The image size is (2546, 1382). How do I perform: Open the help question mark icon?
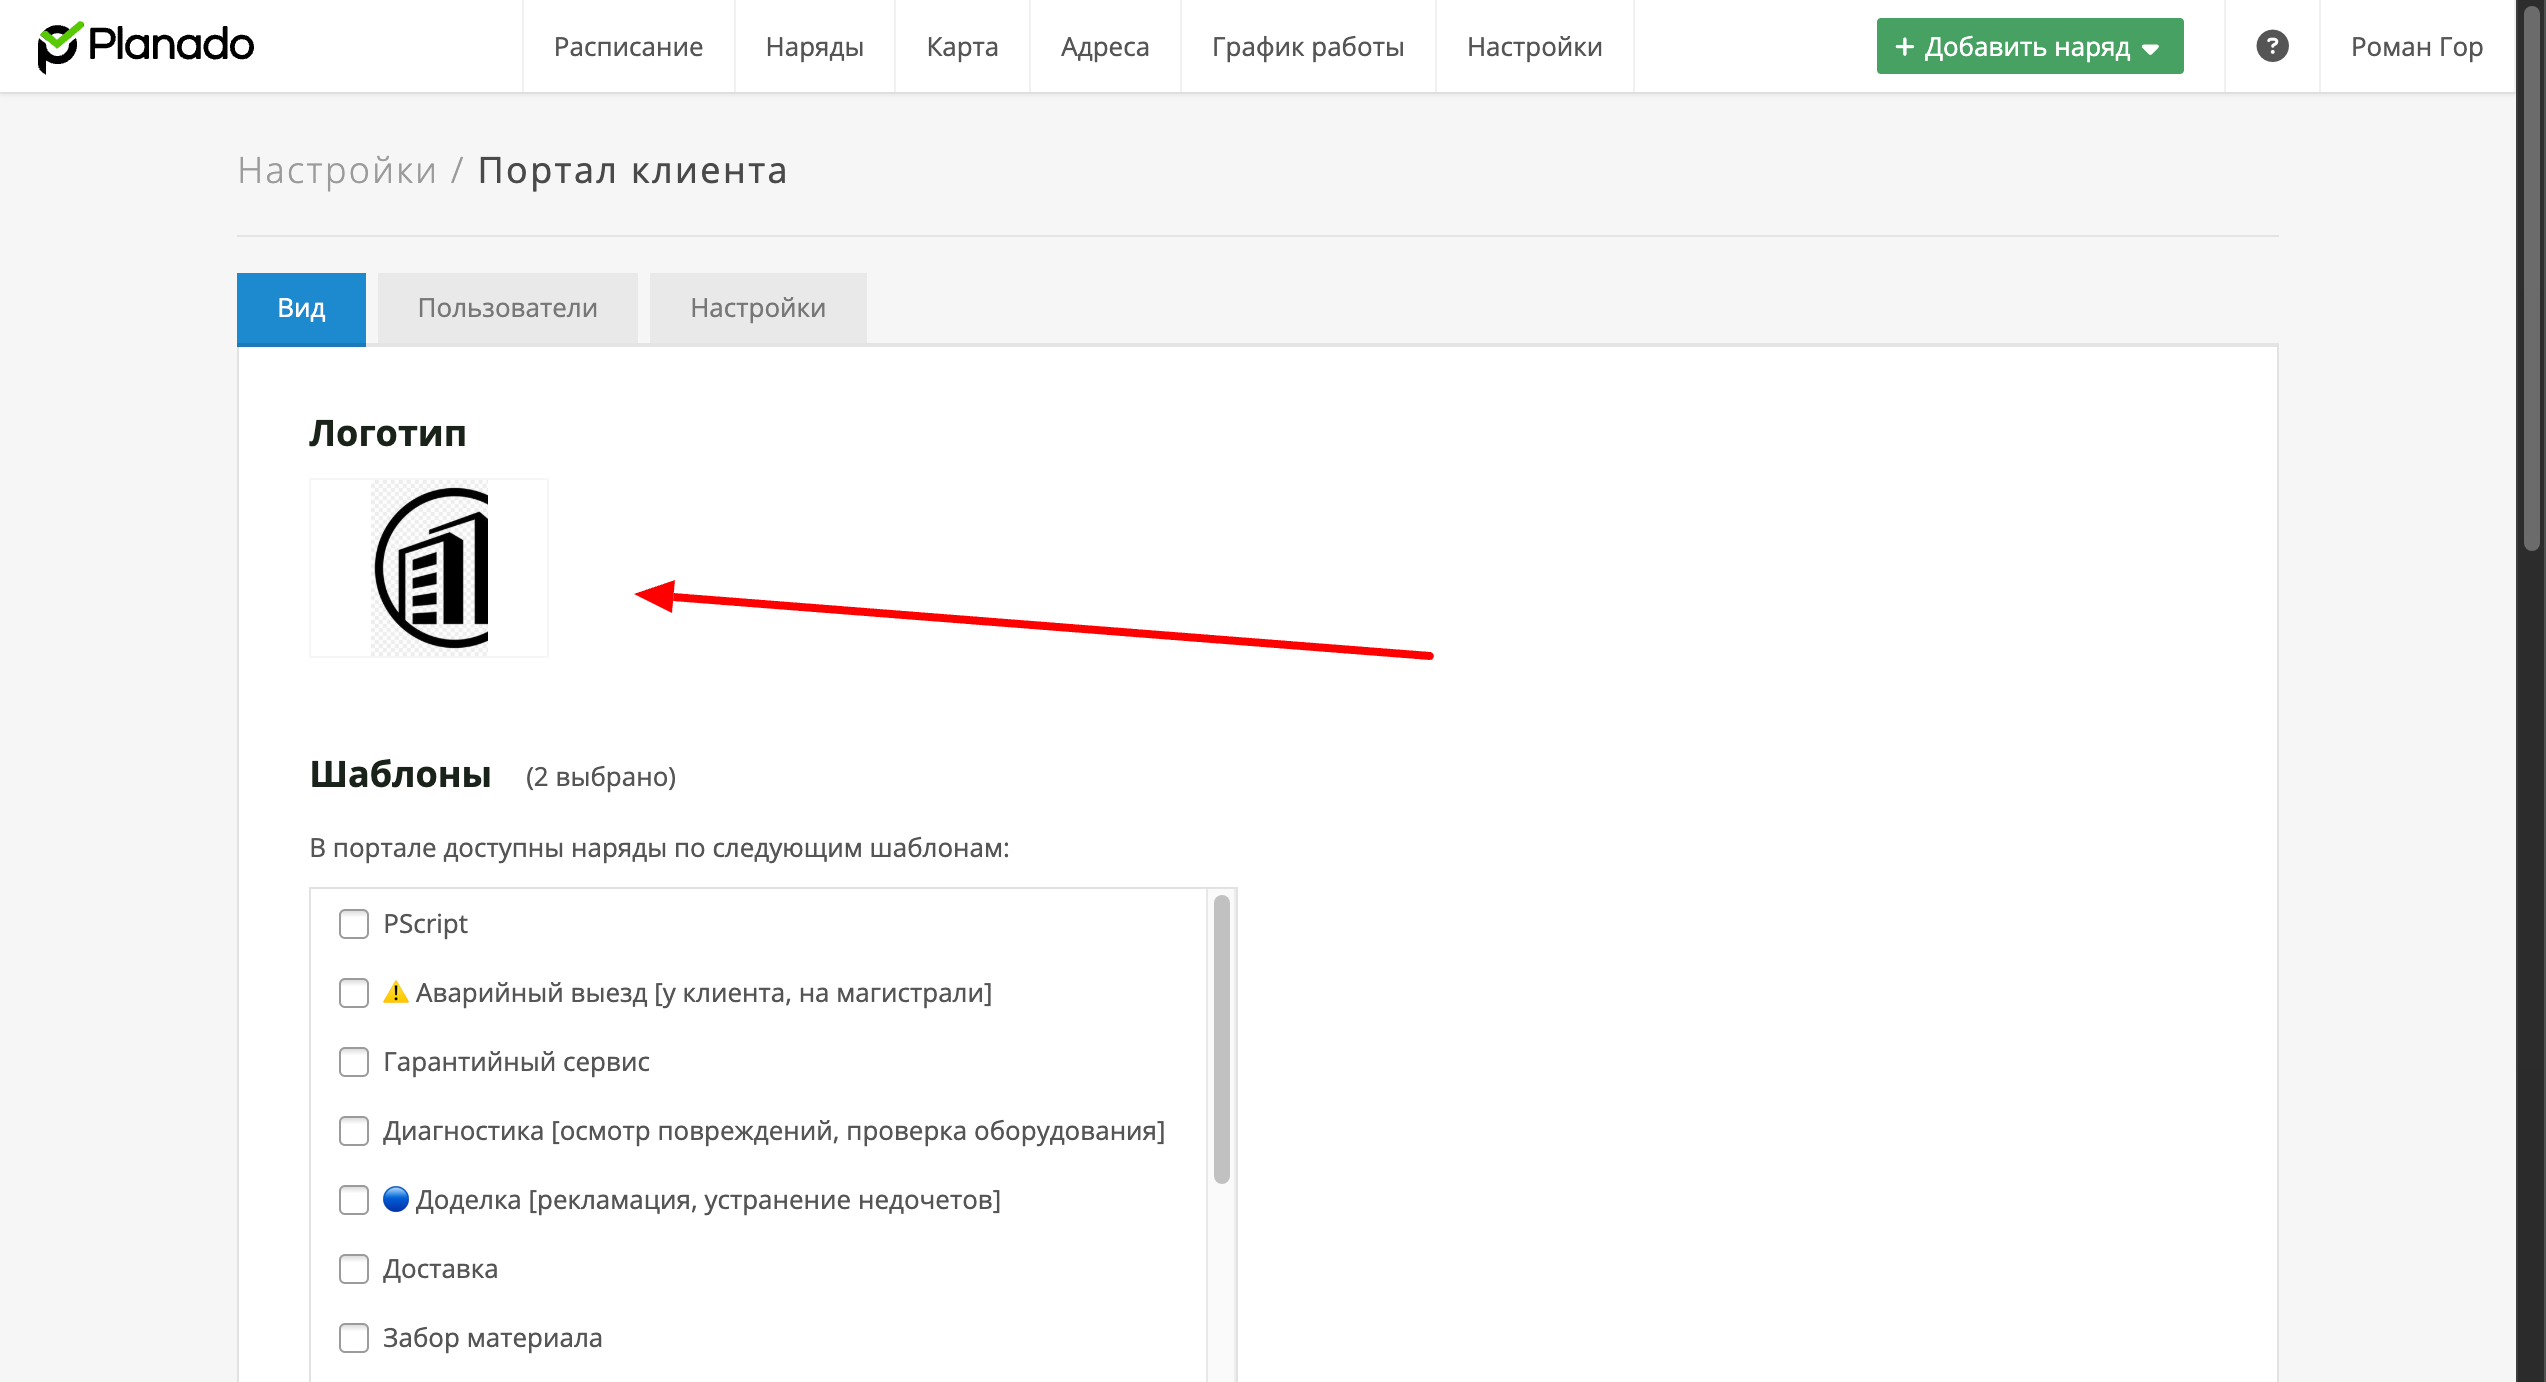pos(2272,46)
